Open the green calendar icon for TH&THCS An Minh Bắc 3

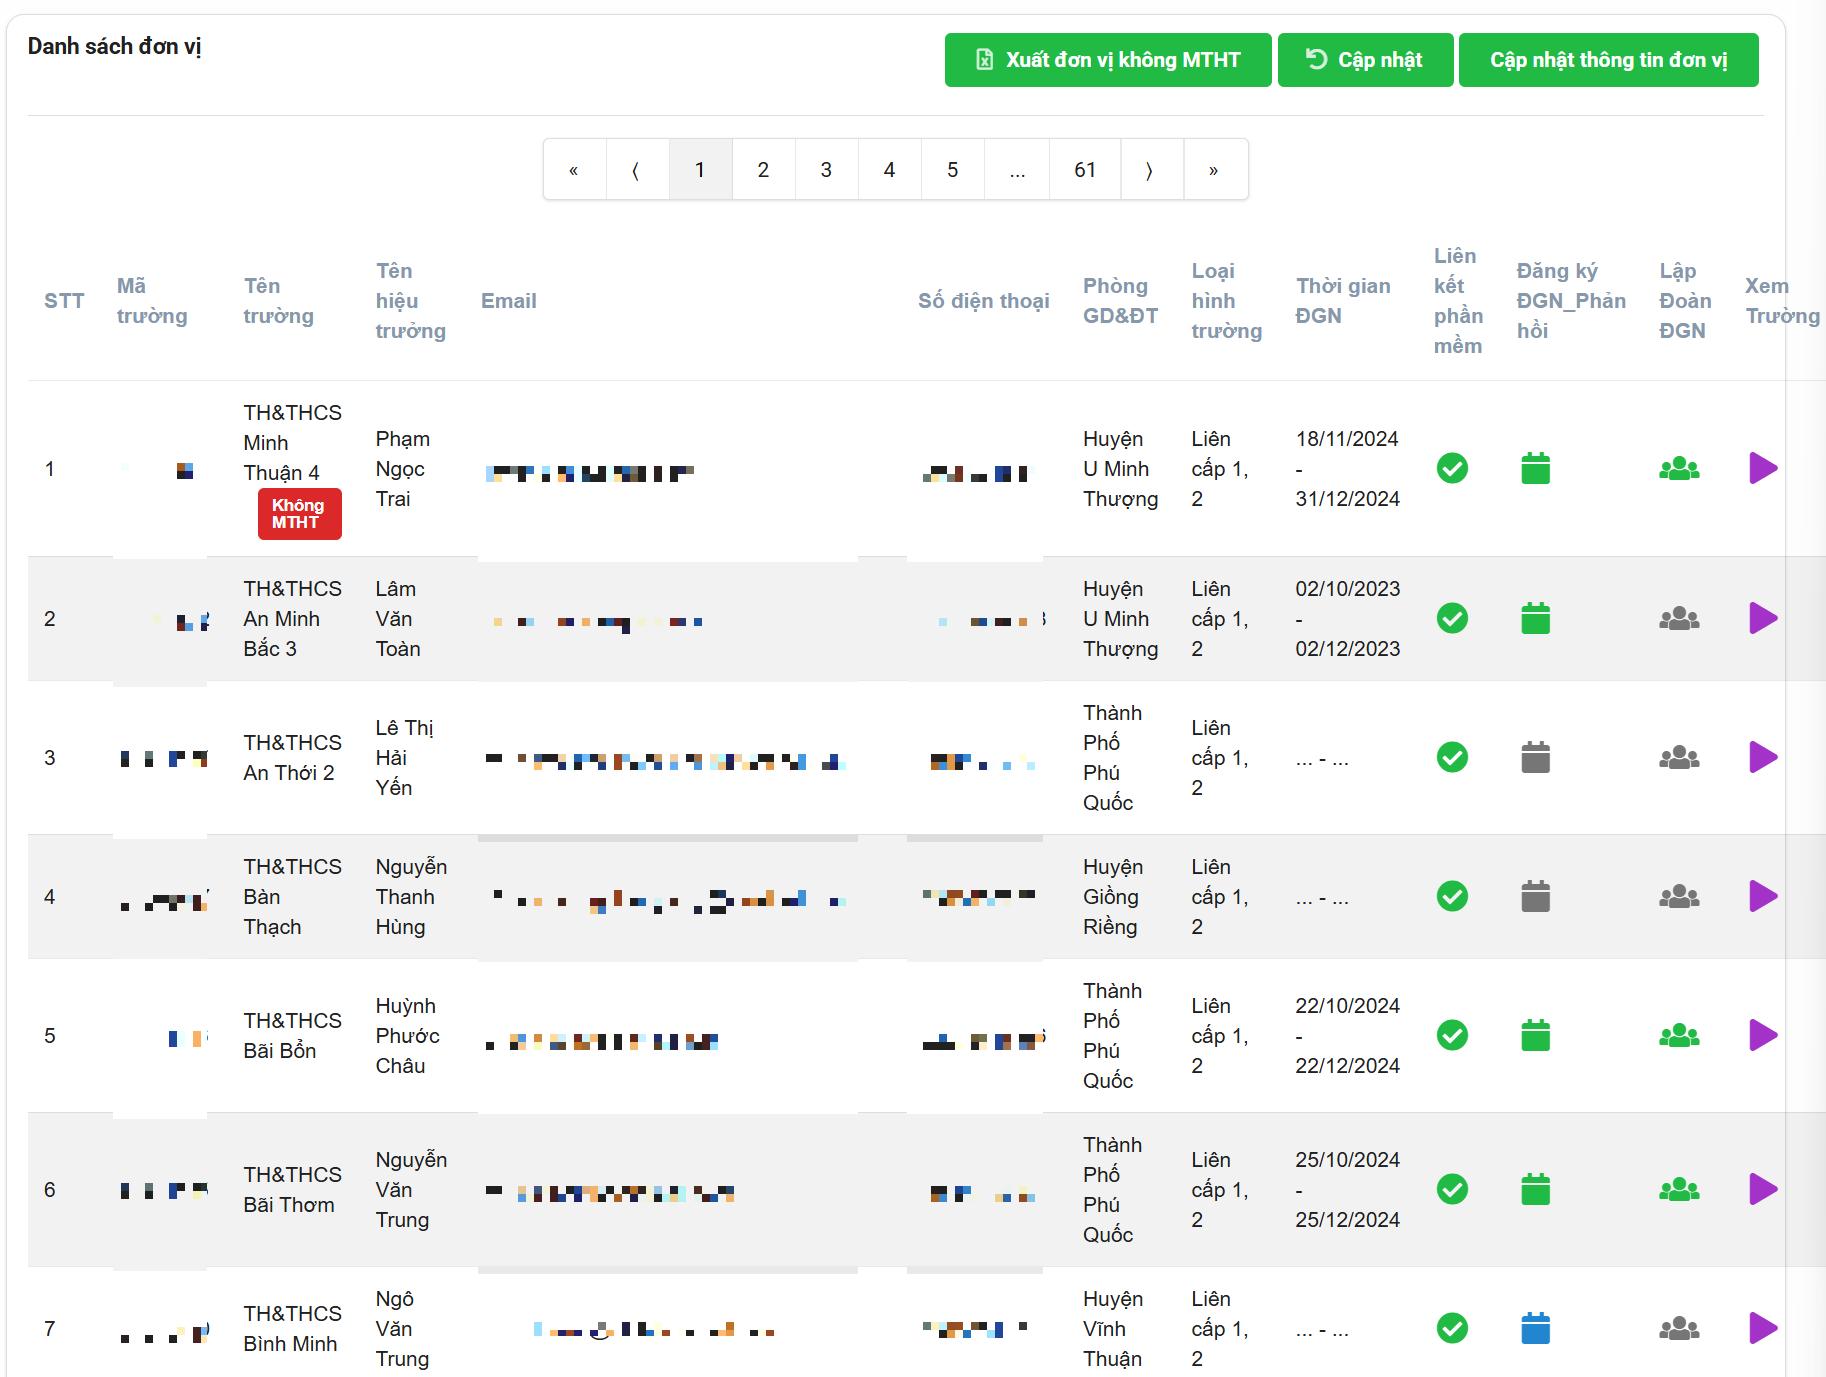click(x=1535, y=618)
